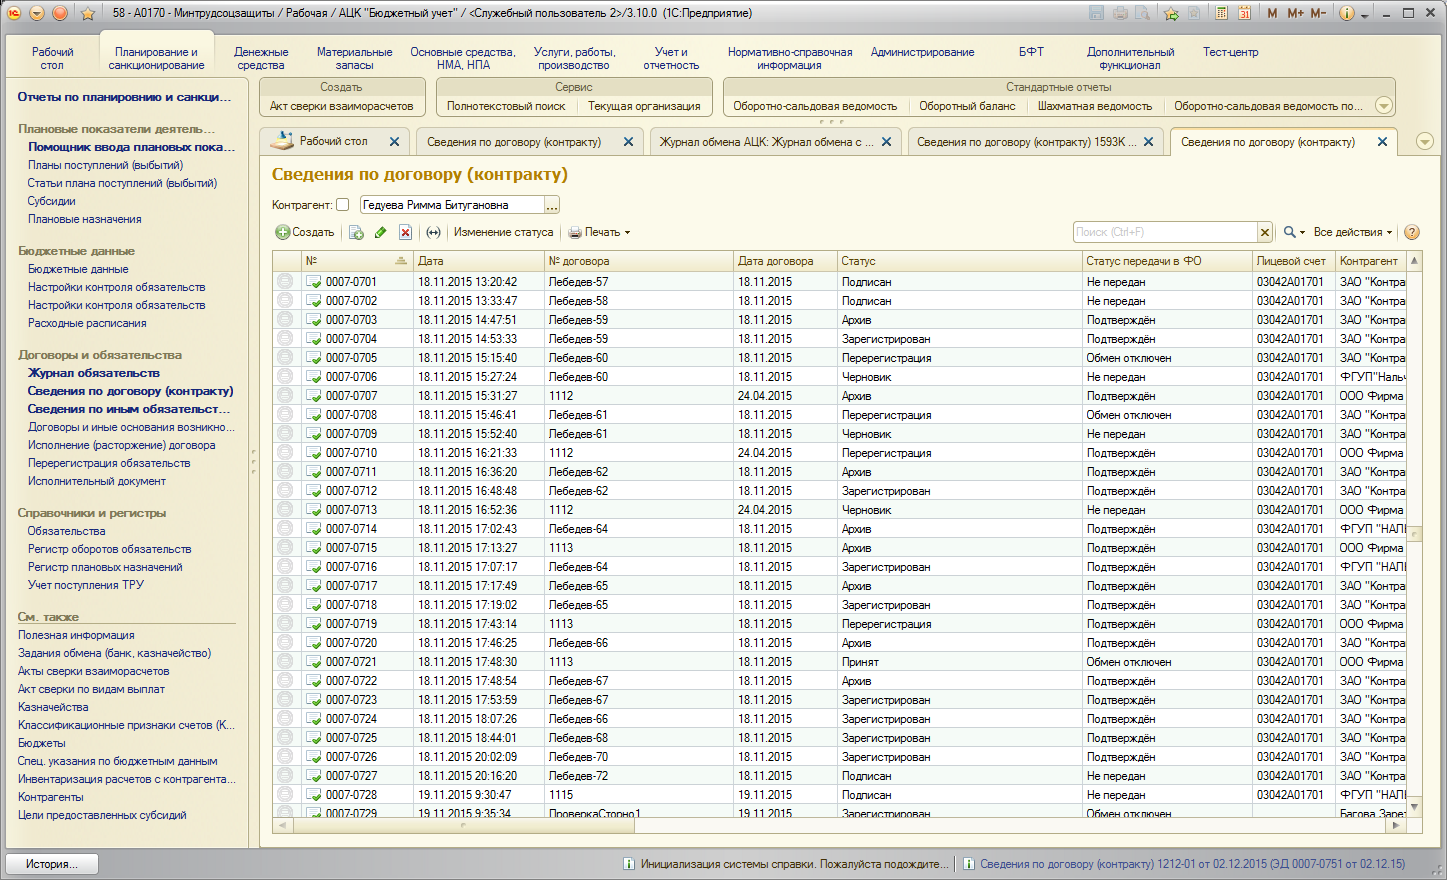Open the help question mark icon
This screenshot has height=880, width=1447.
pyautogui.click(x=1412, y=232)
